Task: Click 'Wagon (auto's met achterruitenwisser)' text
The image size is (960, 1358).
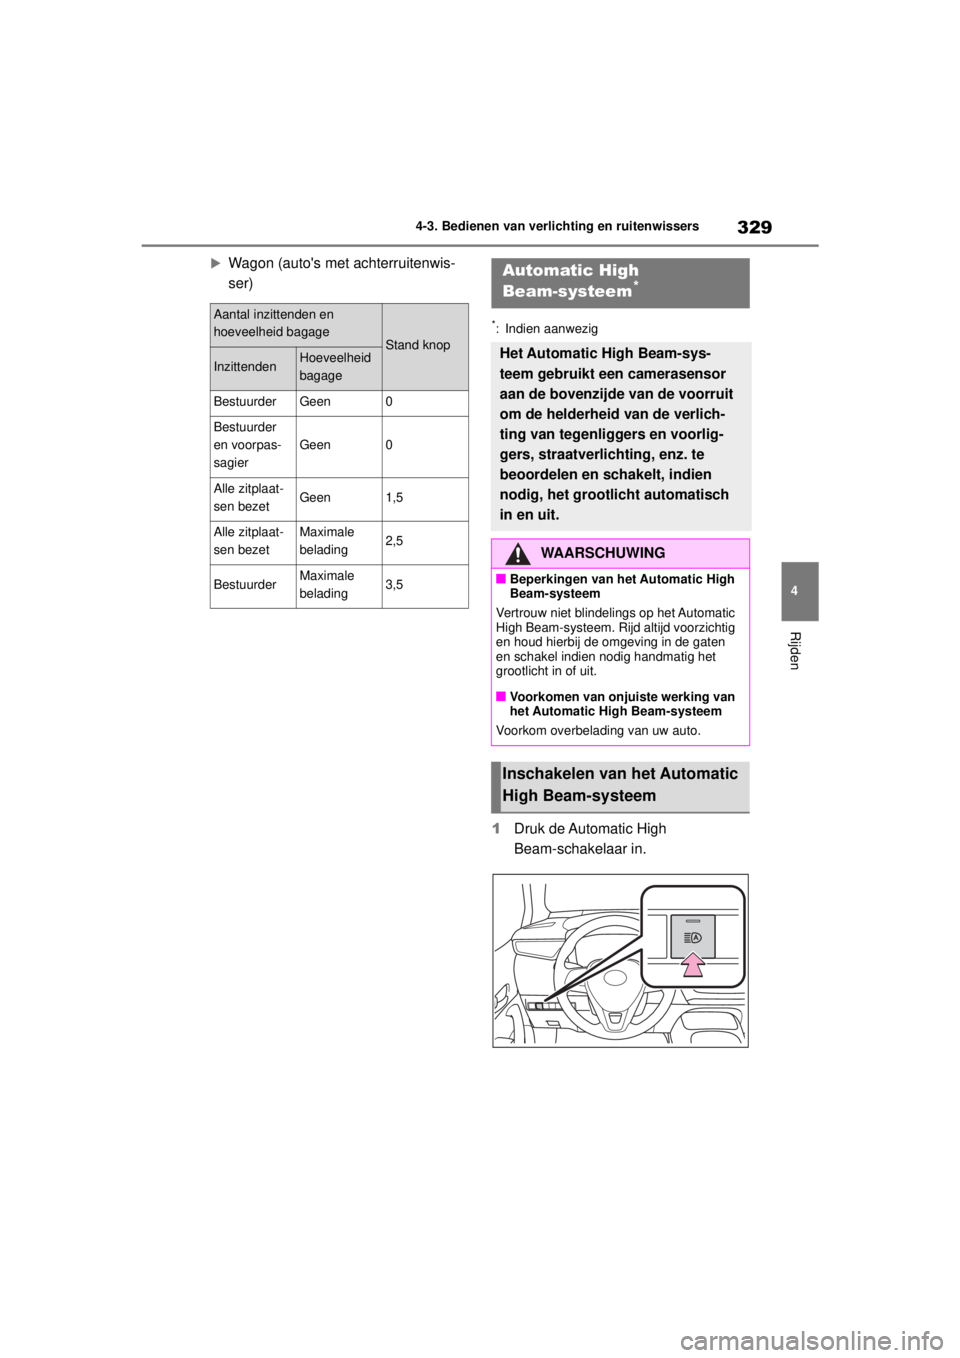Action: 342,273
